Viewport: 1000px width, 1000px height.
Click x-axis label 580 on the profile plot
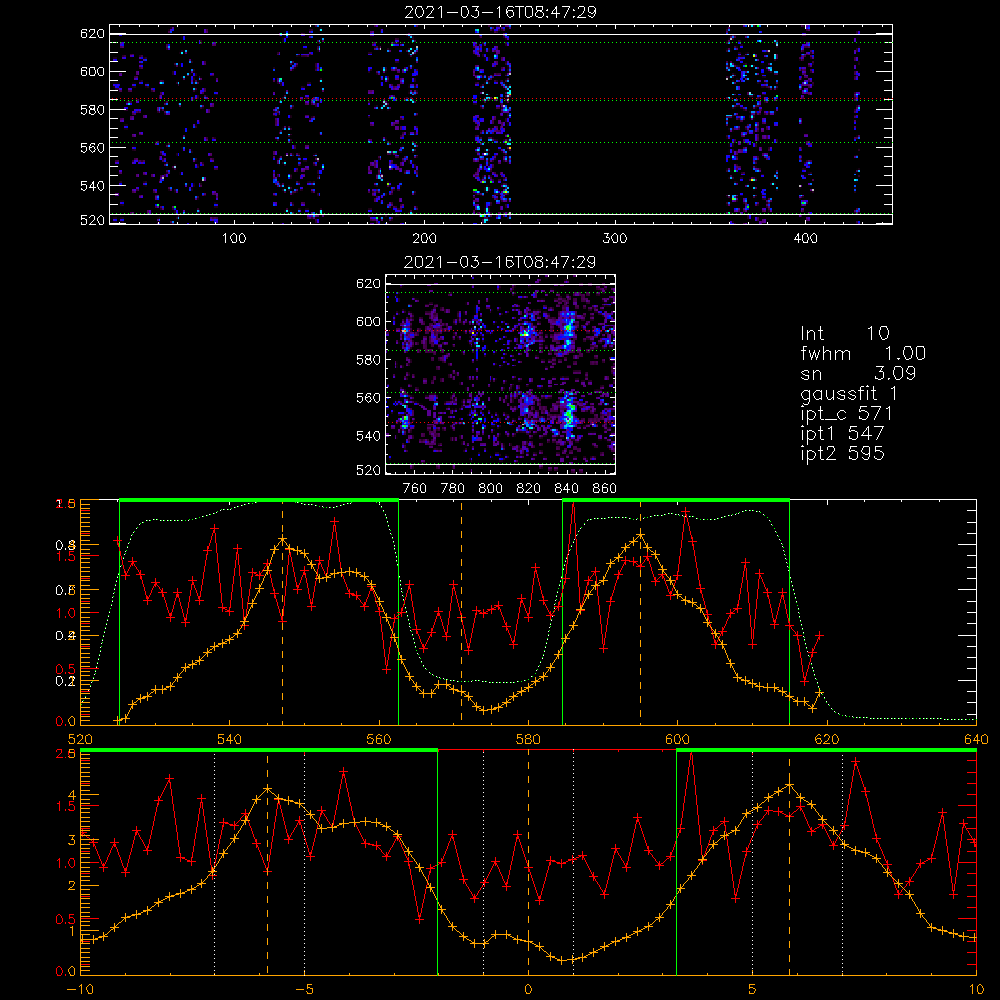coord(528,740)
